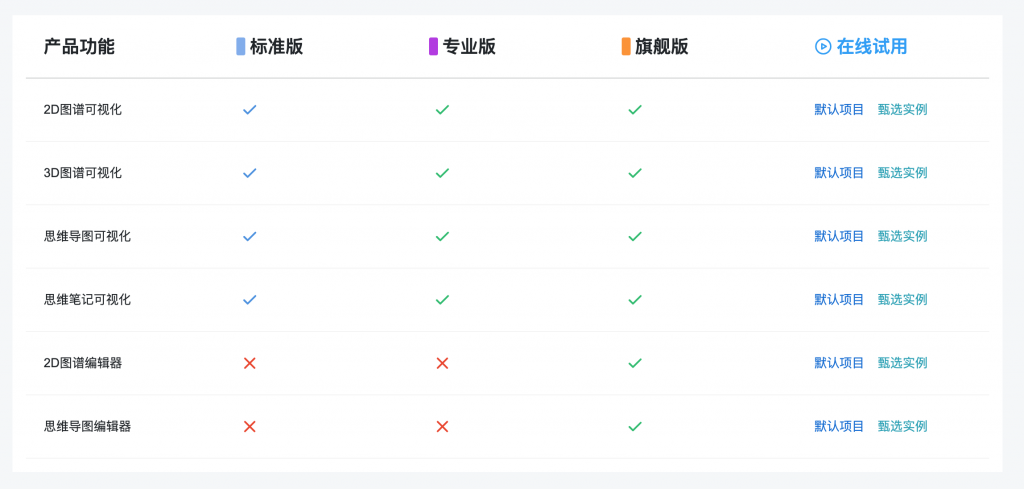Click the 在线试用 header link
Screen dimensions: 1024x489
(x=872, y=46)
